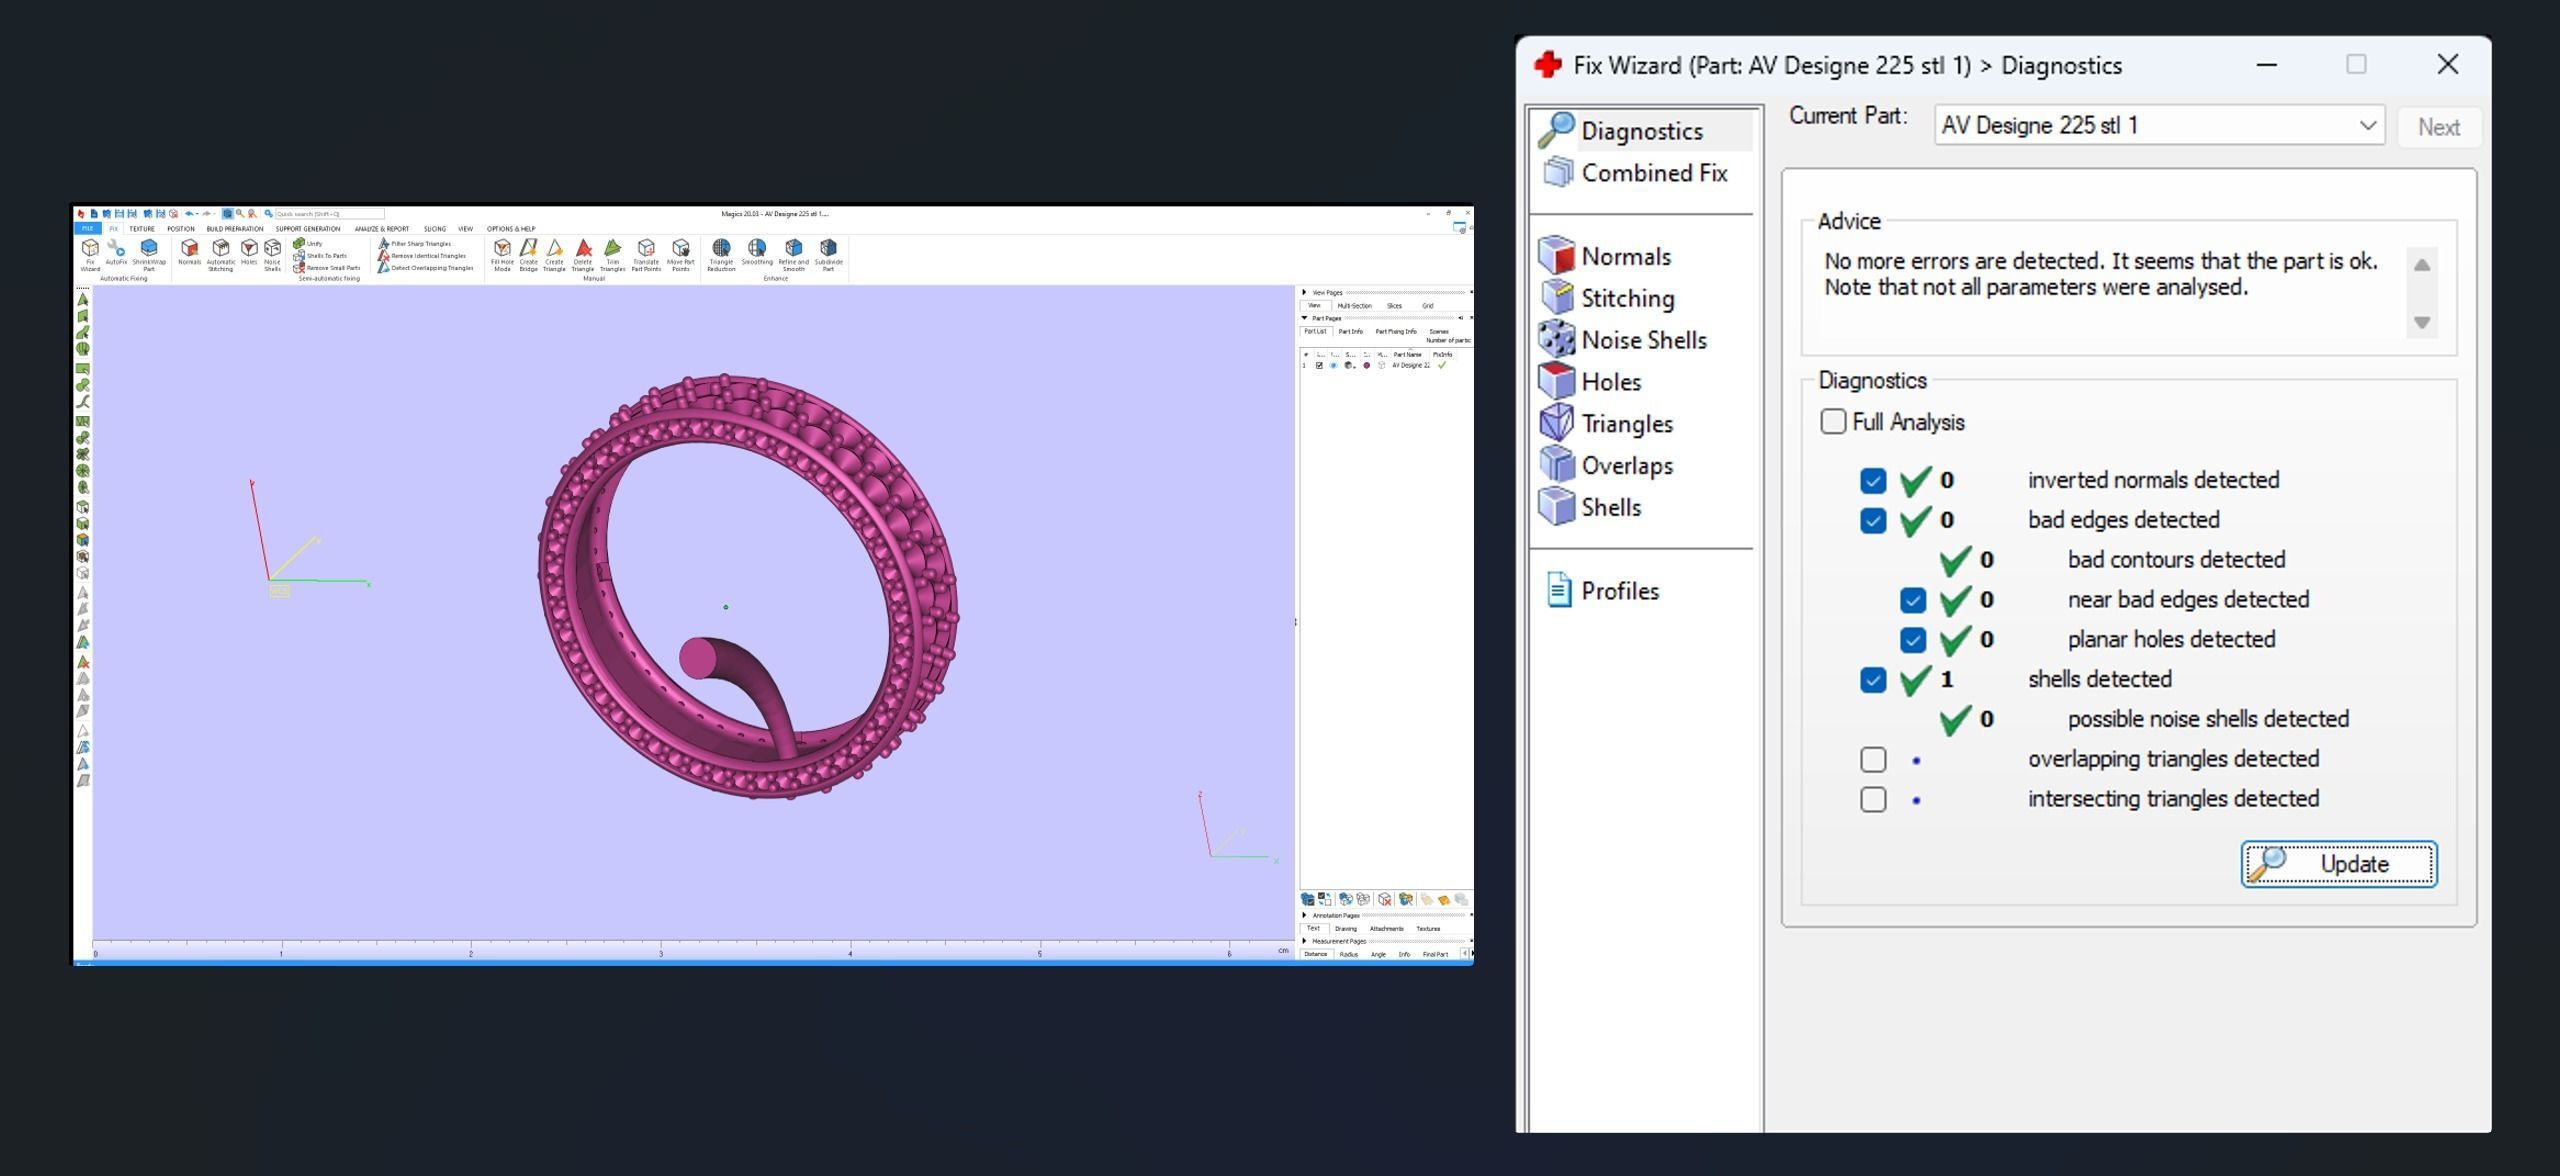Screen dimensions: 2560x1176
Task: Collapse the Part Pages panel
Action: pyautogui.click(x=1304, y=318)
